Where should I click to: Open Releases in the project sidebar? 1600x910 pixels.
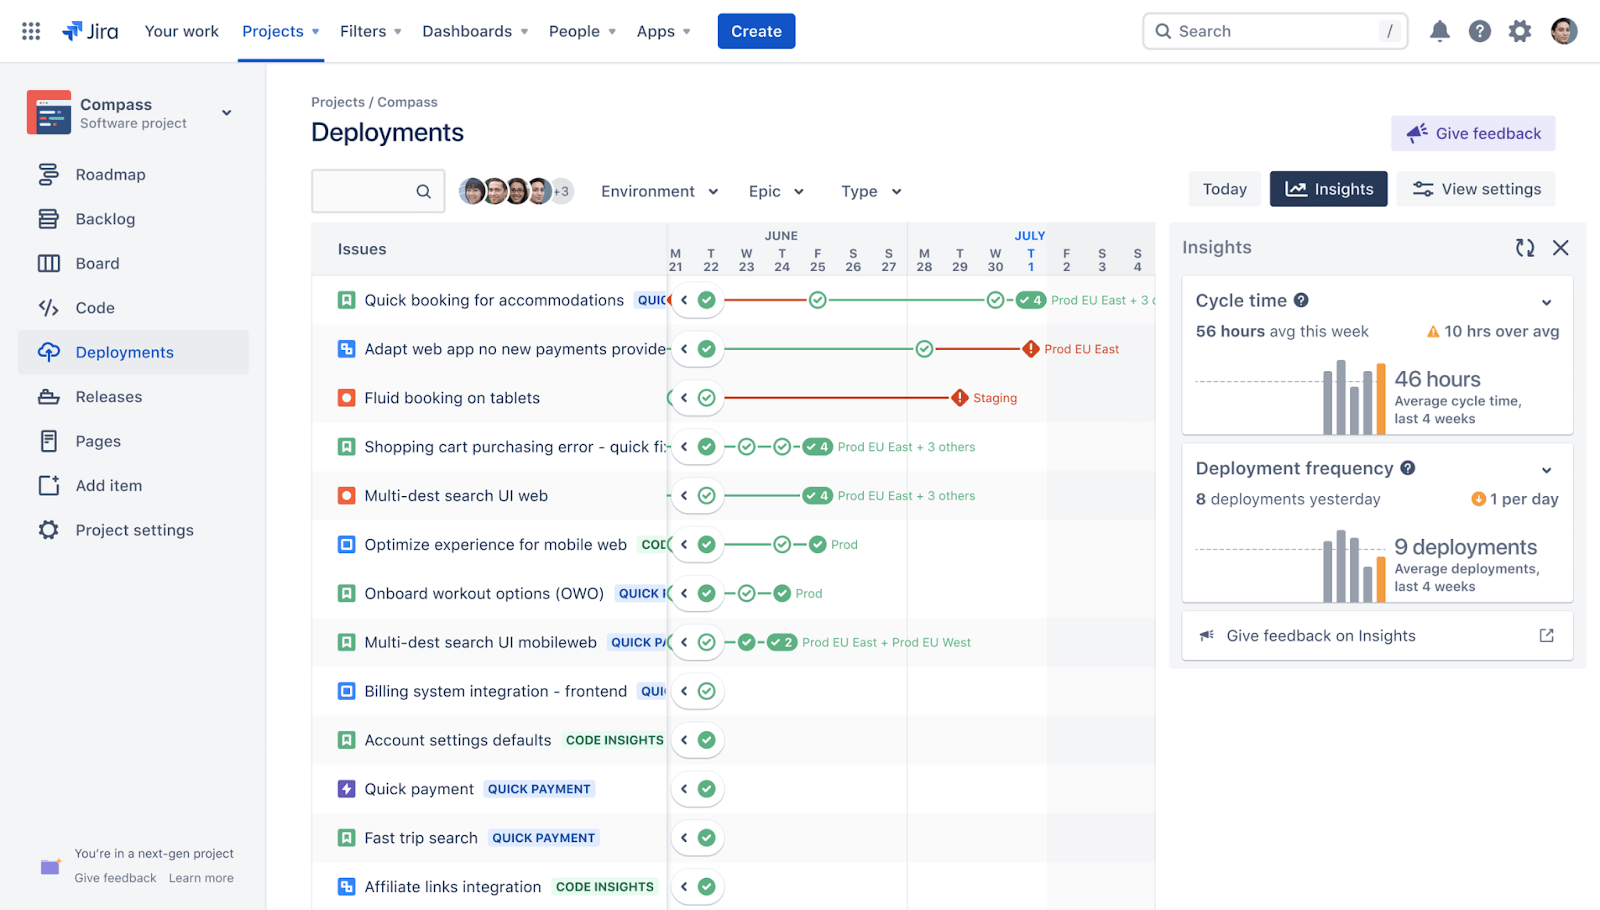click(107, 396)
